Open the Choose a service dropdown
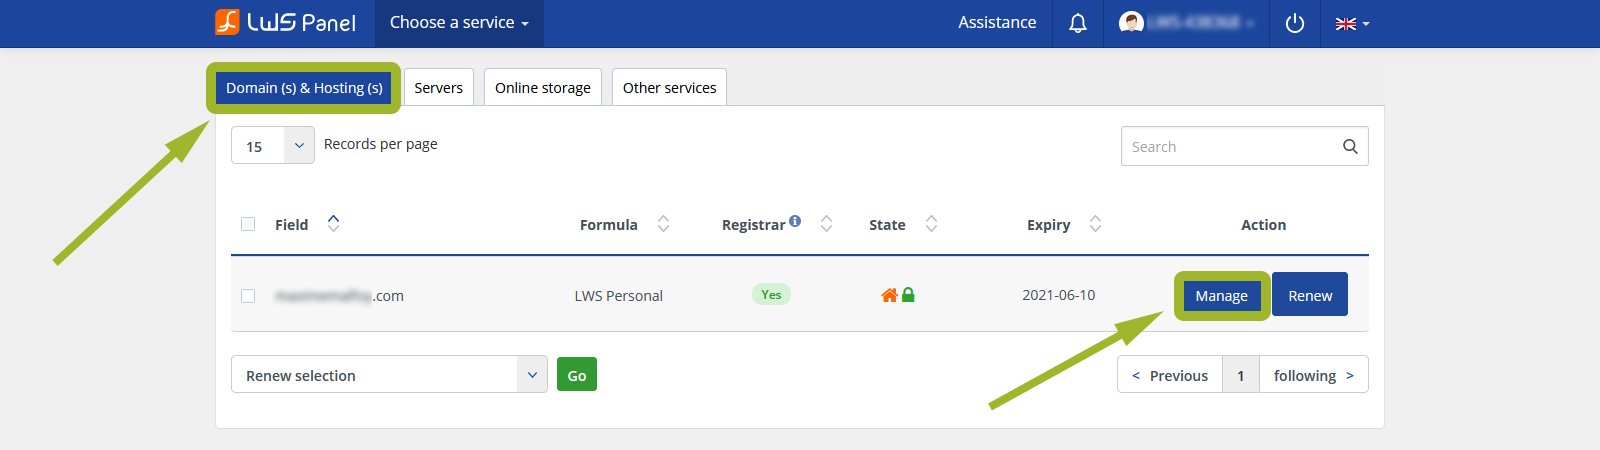 coord(459,23)
